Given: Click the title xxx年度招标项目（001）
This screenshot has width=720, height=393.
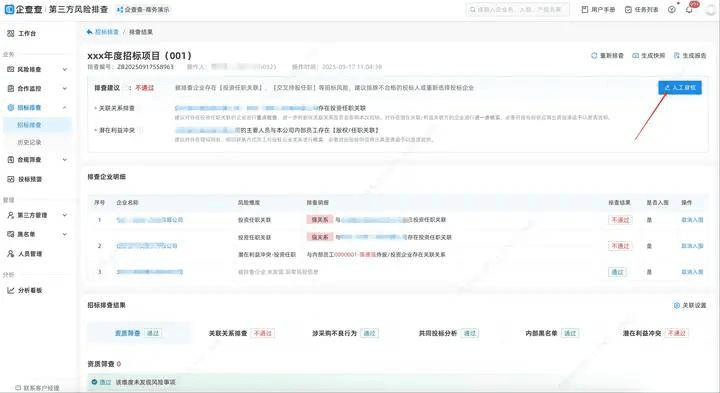Looking at the screenshot, I should [x=140, y=56].
